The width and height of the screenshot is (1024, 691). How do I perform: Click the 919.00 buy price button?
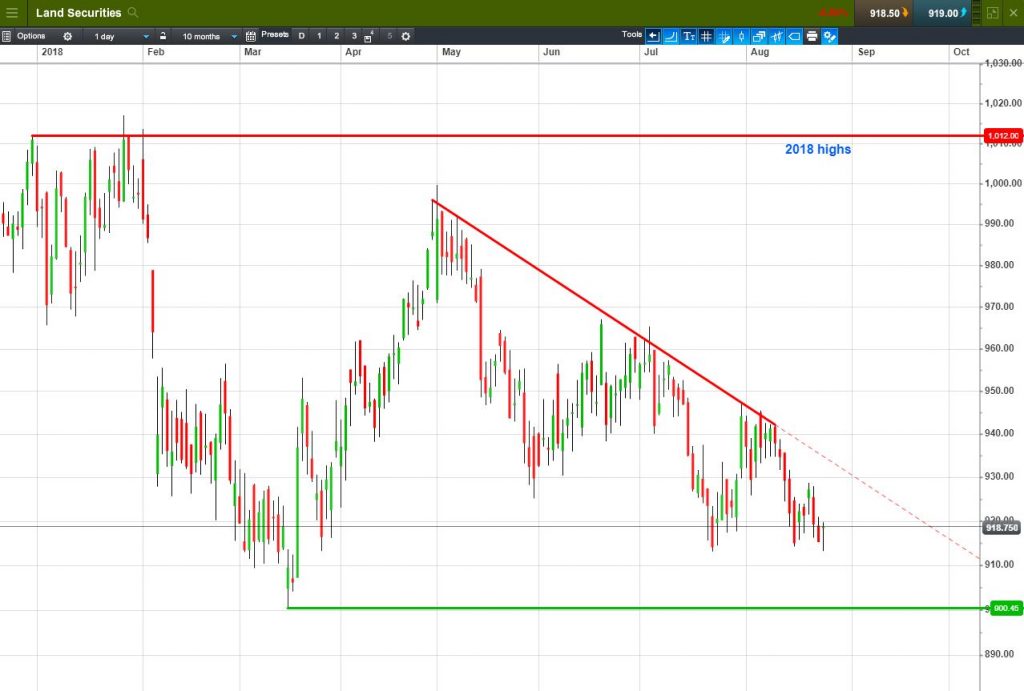[943, 13]
